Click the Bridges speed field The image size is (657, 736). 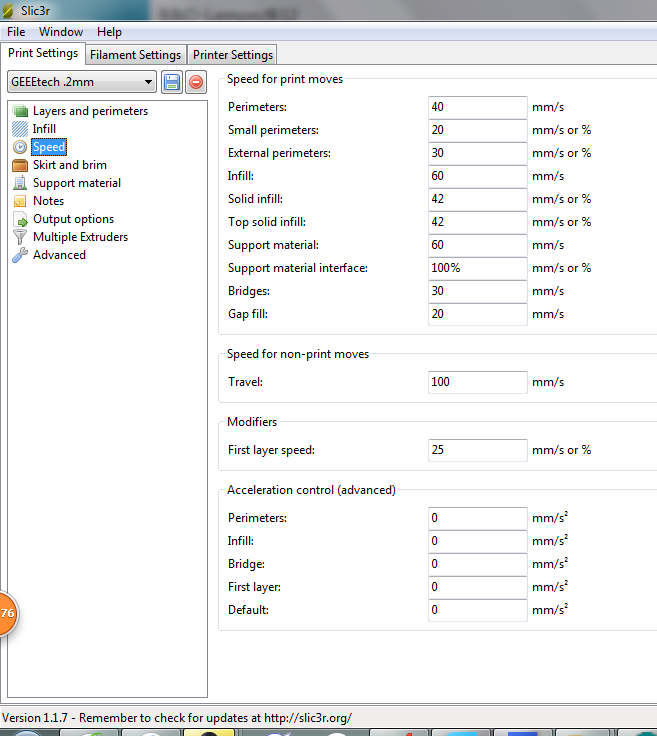(x=478, y=291)
